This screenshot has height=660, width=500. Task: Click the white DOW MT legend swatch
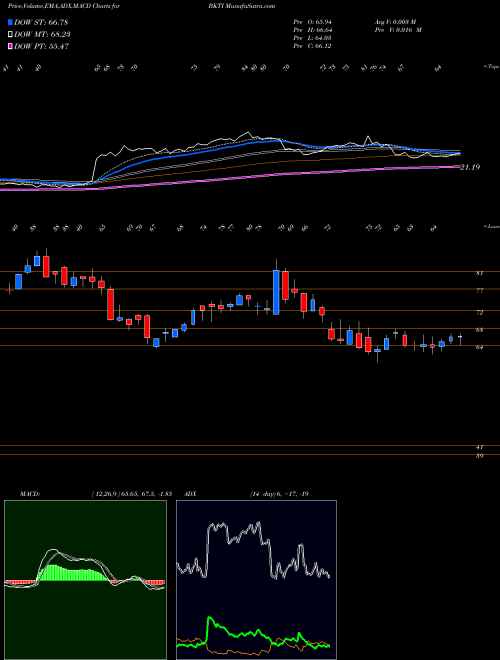[x=10, y=35]
